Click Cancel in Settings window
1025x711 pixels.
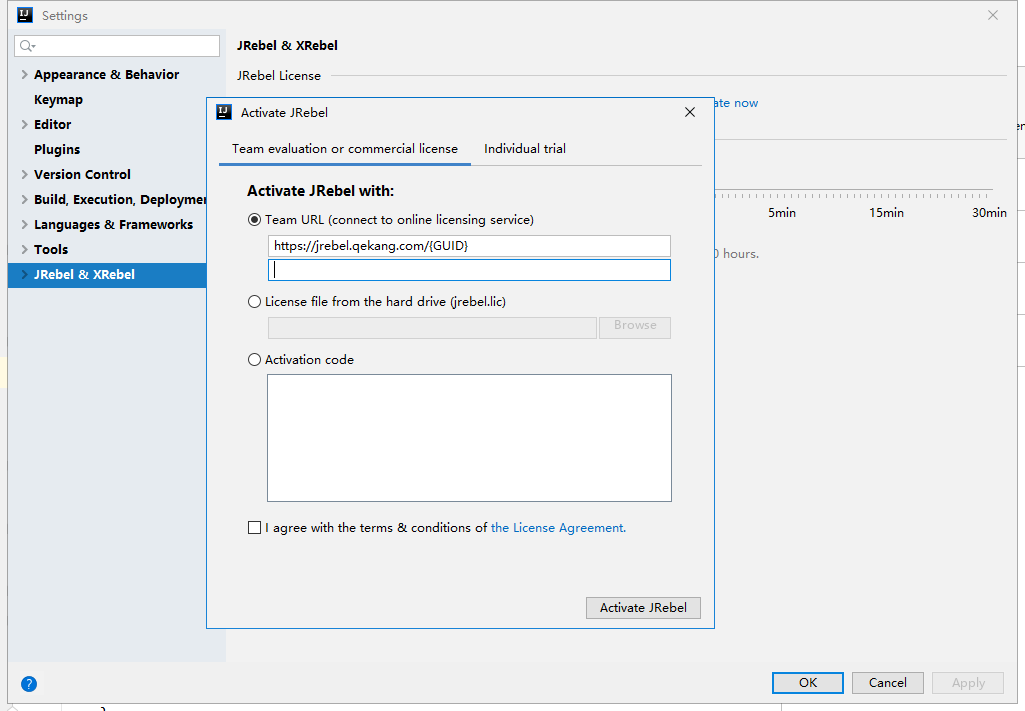(888, 683)
